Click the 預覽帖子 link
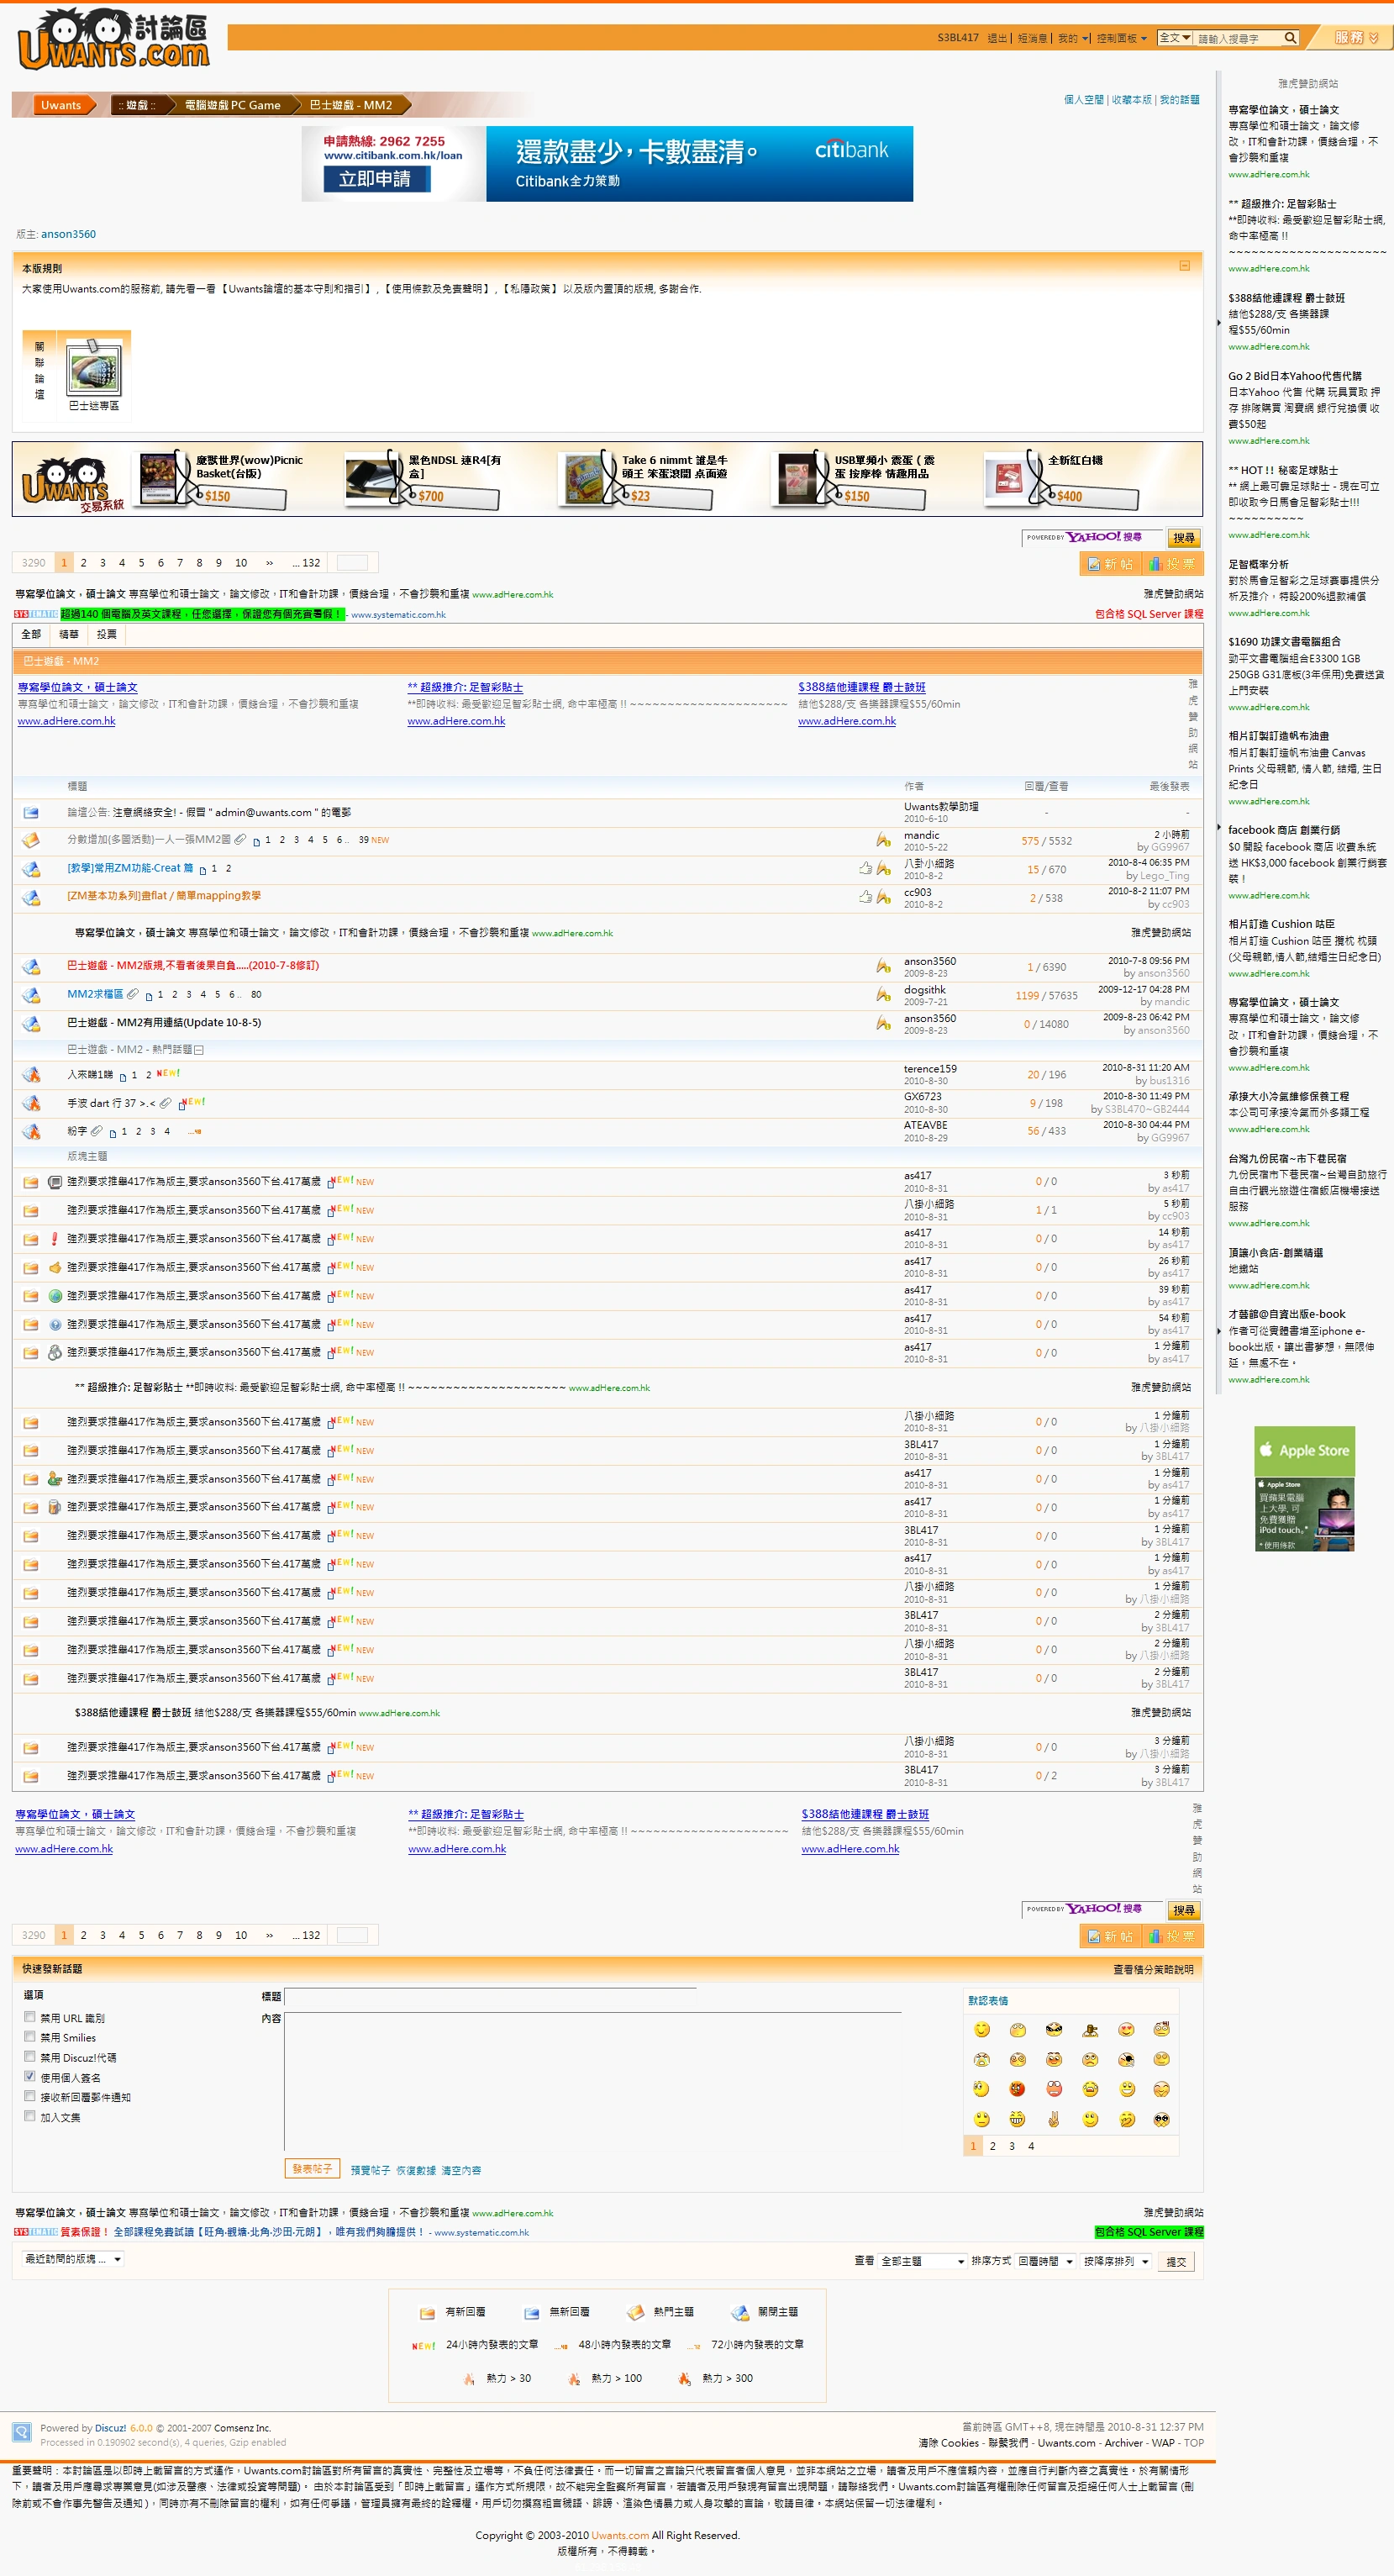The image size is (1394, 2576). tap(370, 2171)
